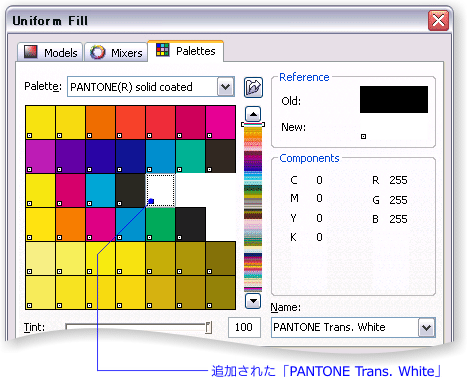Choose the orange swatch in the top row

pos(101,122)
